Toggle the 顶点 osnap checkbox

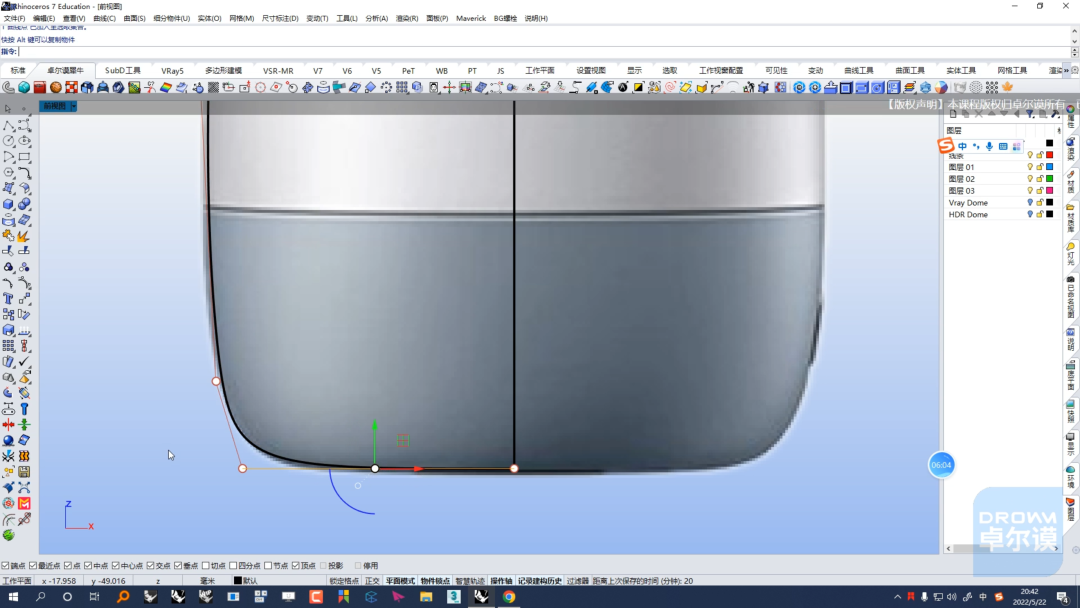(x=295, y=566)
